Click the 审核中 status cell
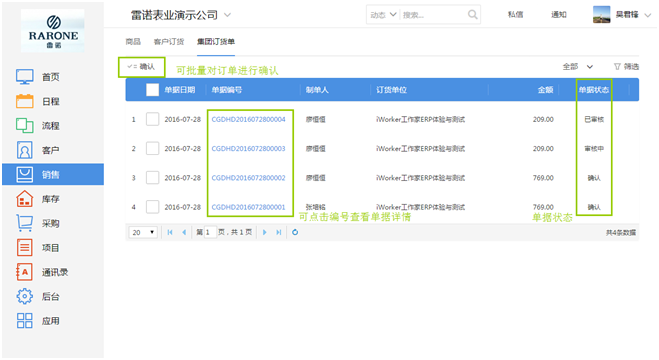The image size is (659, 360). (594, 149)
